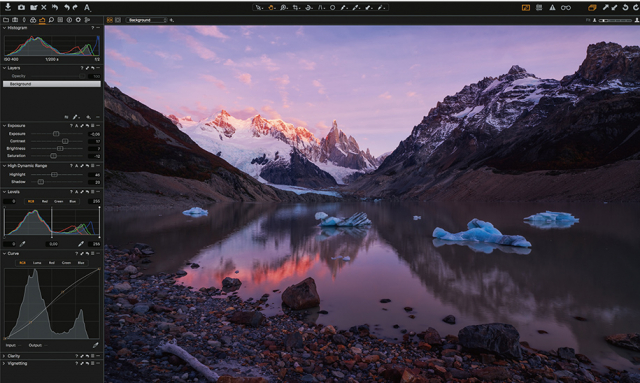Image resolution: width=640 pixels, height=383 pixels.
Task: Click the orange edit selected variants icon
Action: click(592, 7)
